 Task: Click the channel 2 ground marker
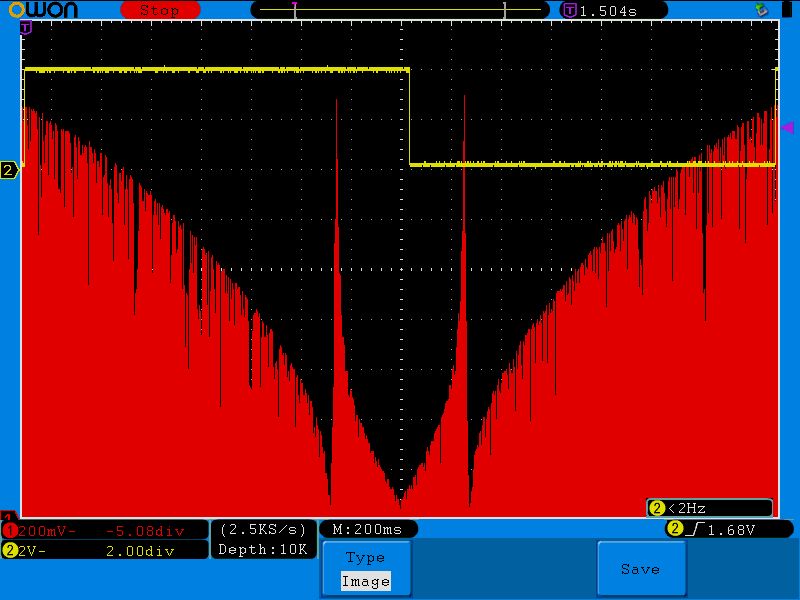coord(9,170)
